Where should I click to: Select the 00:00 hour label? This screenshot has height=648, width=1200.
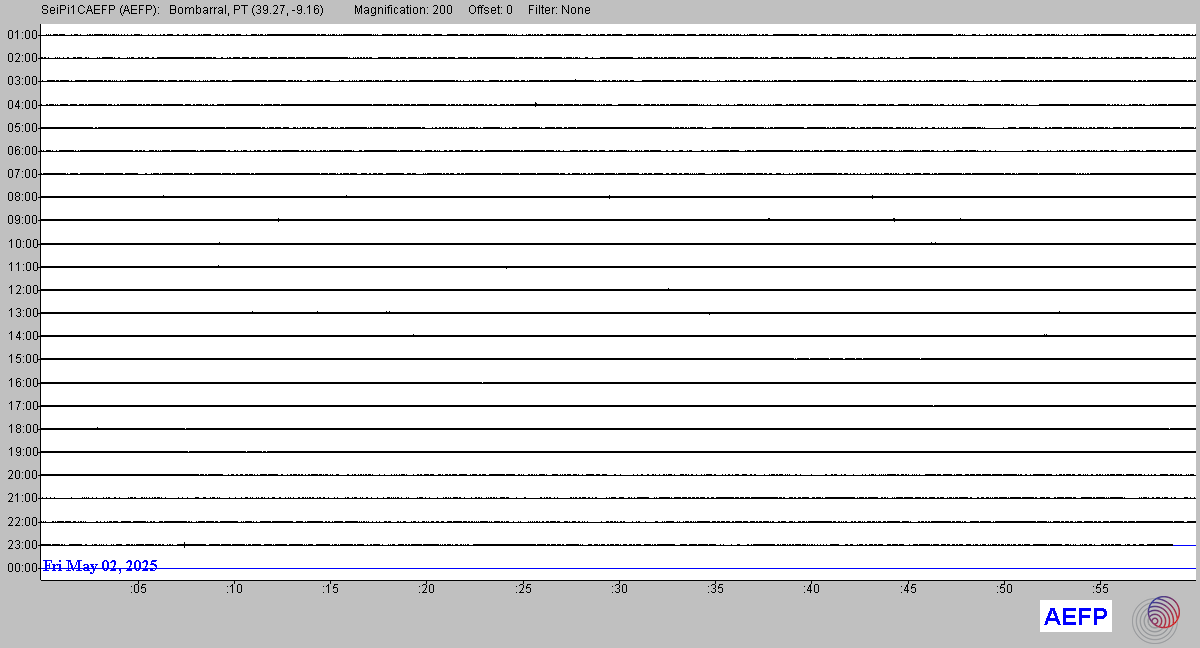22,568
